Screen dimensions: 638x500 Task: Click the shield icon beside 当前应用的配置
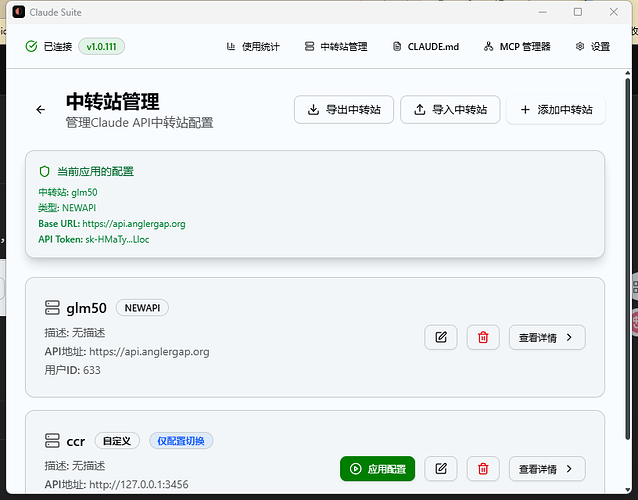(44, 171)
